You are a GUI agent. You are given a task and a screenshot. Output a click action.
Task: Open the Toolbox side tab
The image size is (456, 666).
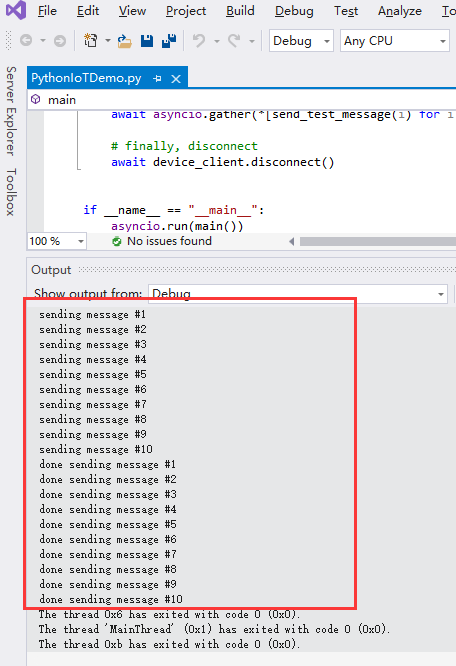[x=11, y=192]
